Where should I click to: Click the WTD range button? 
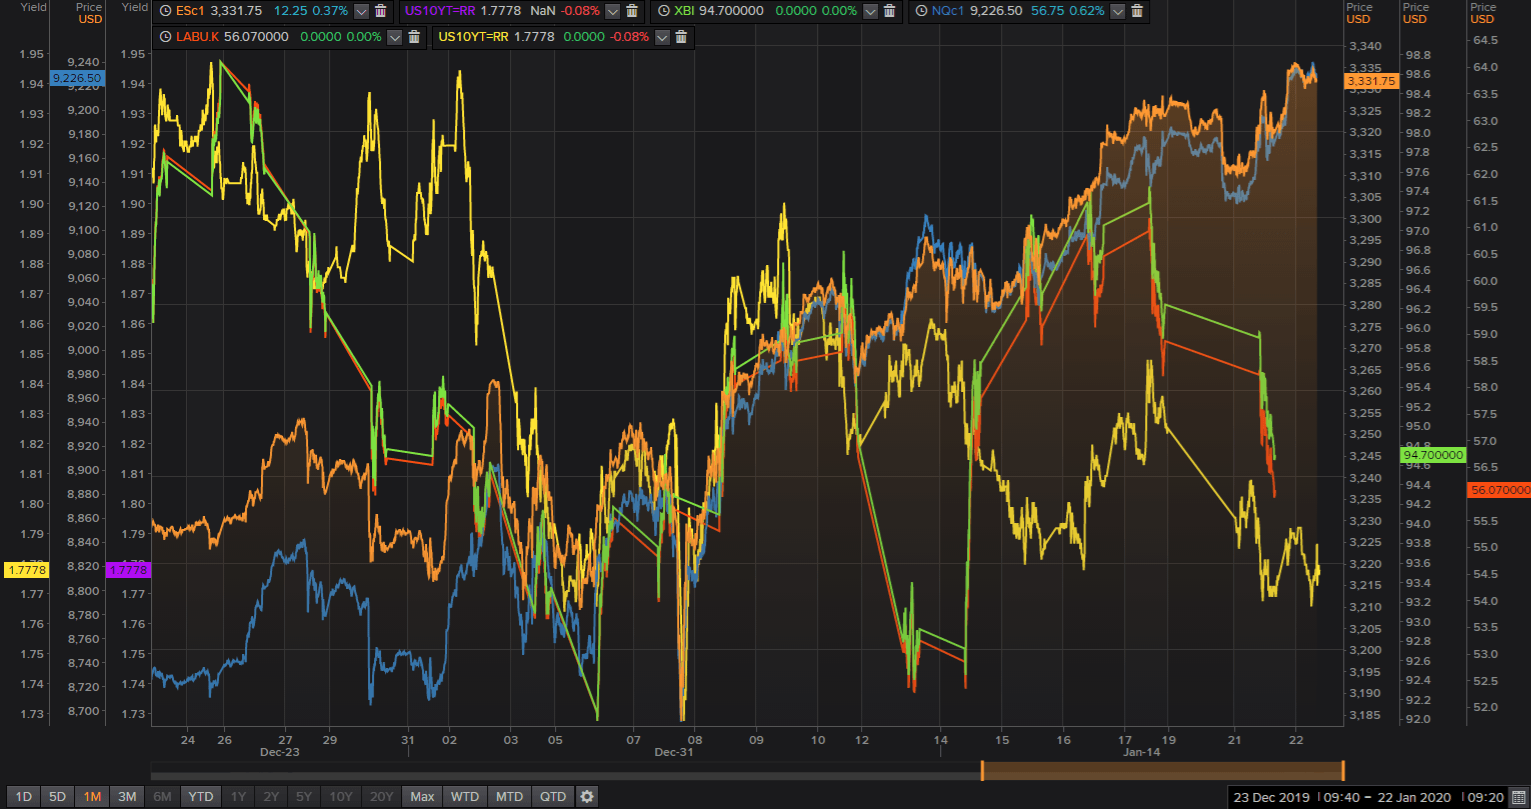click(x=464, y=797)
